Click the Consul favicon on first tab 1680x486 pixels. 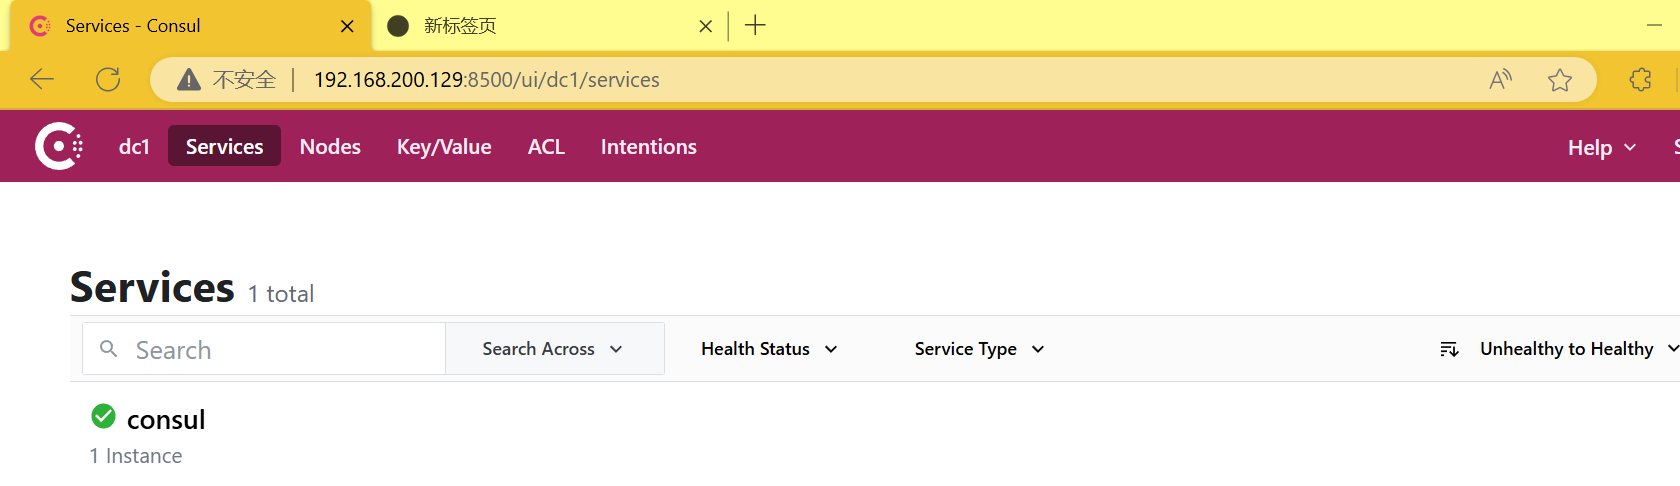tap(40, 26)
